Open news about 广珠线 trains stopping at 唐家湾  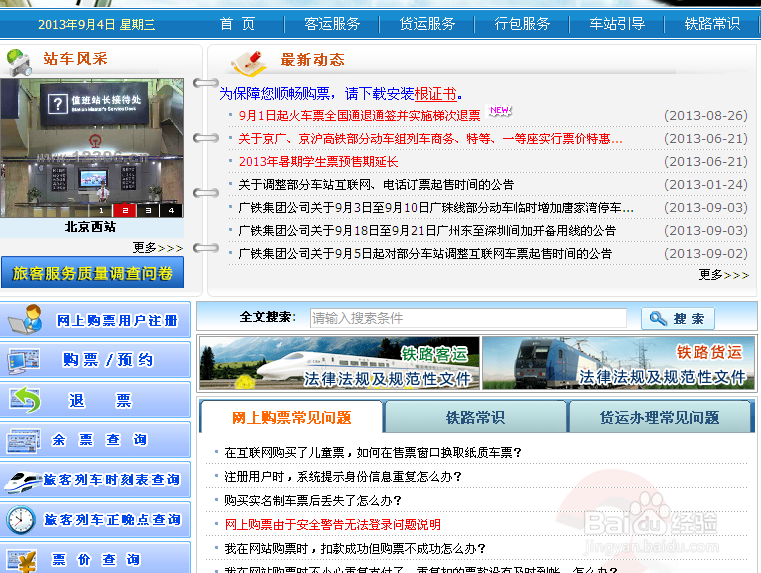(x=436, y=208)
